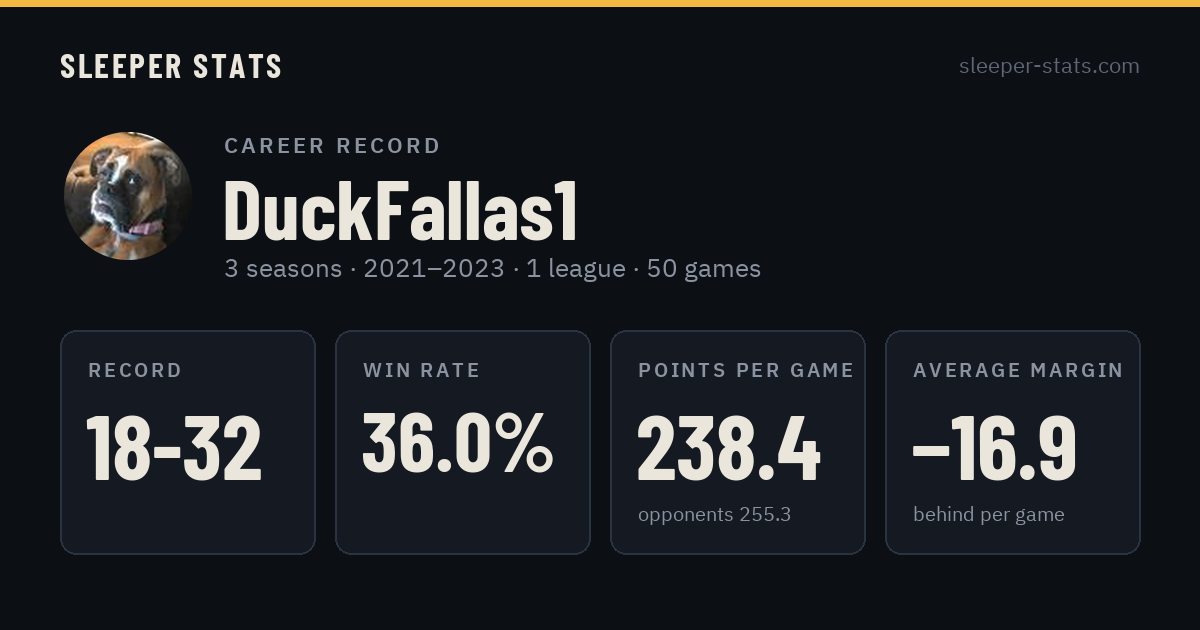Open the sleeper-stats.com link

tap(1049, 66)
